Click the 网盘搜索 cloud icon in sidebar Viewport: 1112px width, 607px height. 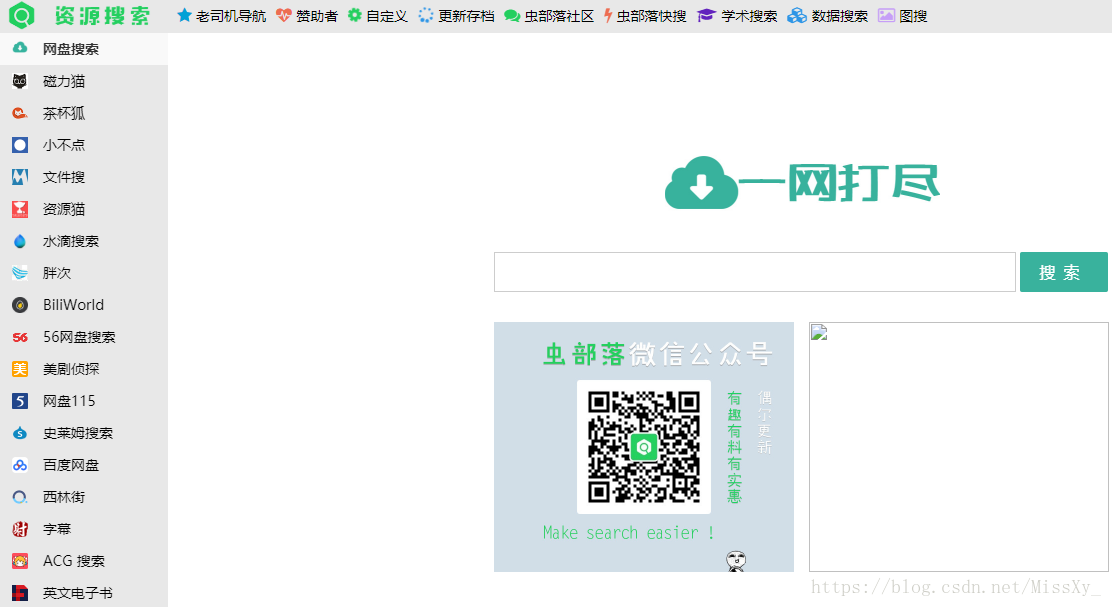coord(20,48)
